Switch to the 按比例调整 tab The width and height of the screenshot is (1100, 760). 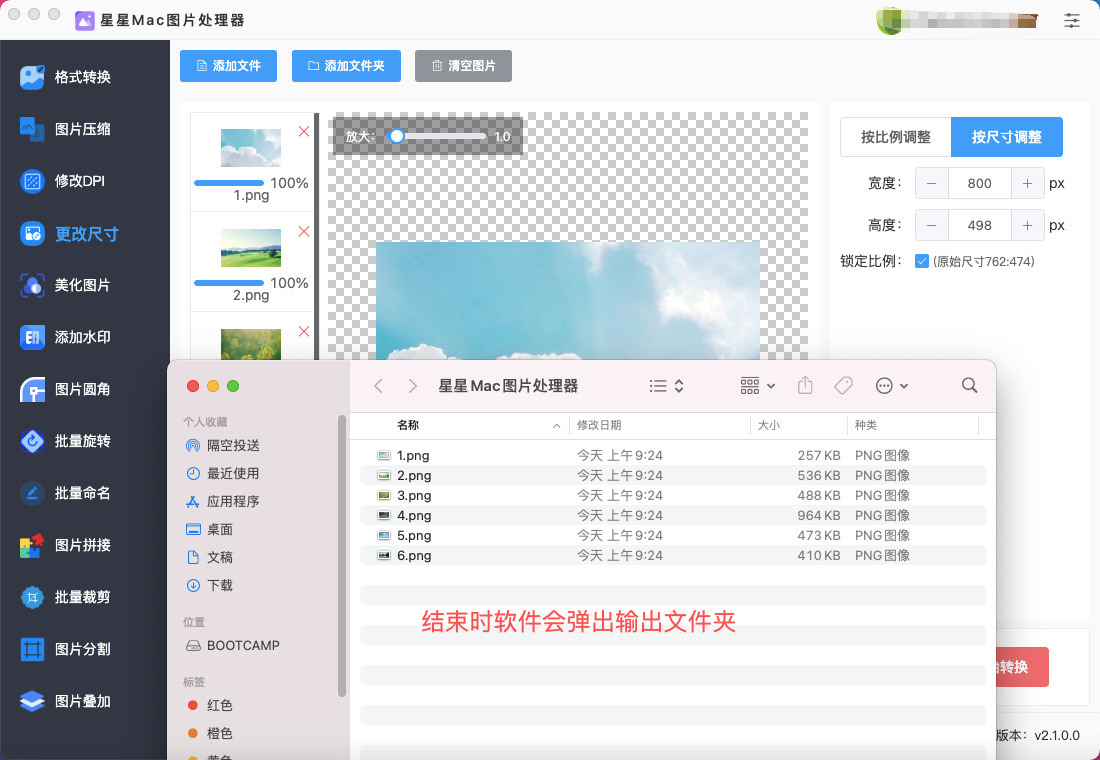(895, 137)
